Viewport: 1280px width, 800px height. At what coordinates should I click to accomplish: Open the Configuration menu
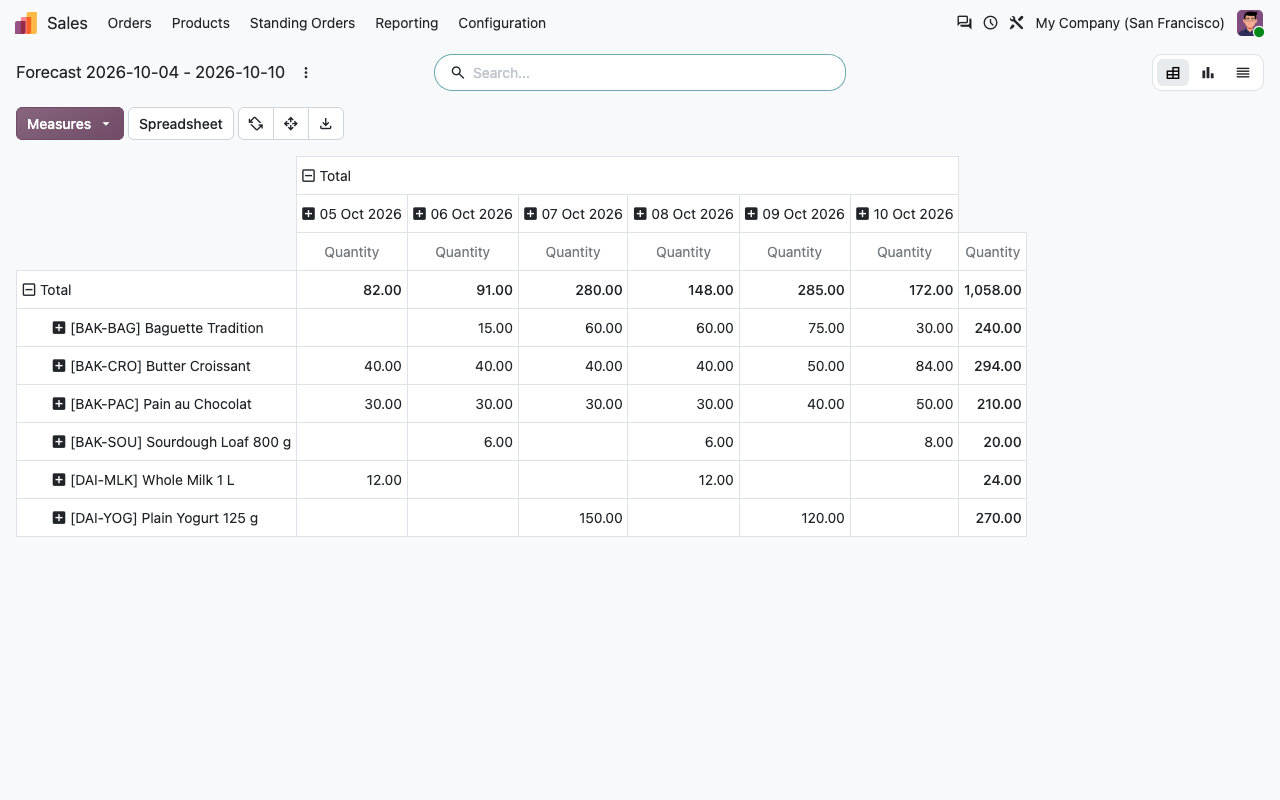pos(502,23)
